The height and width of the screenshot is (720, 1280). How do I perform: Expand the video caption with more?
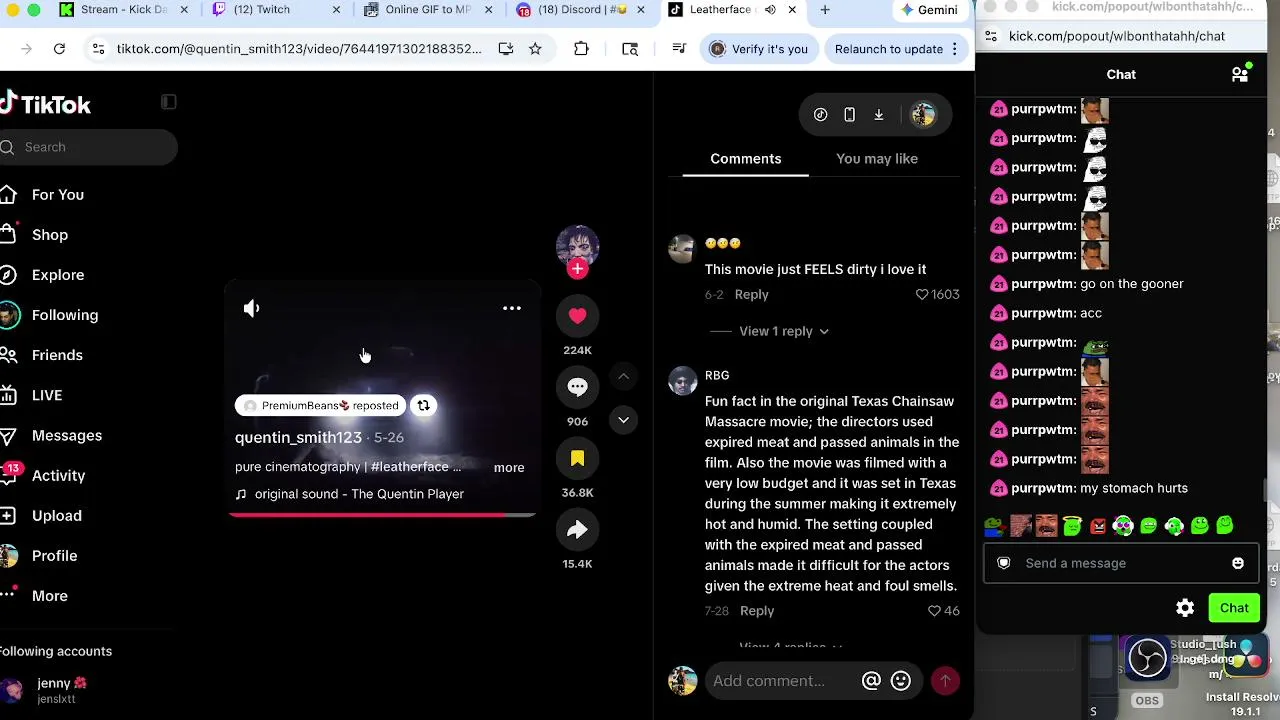point(509,467)
